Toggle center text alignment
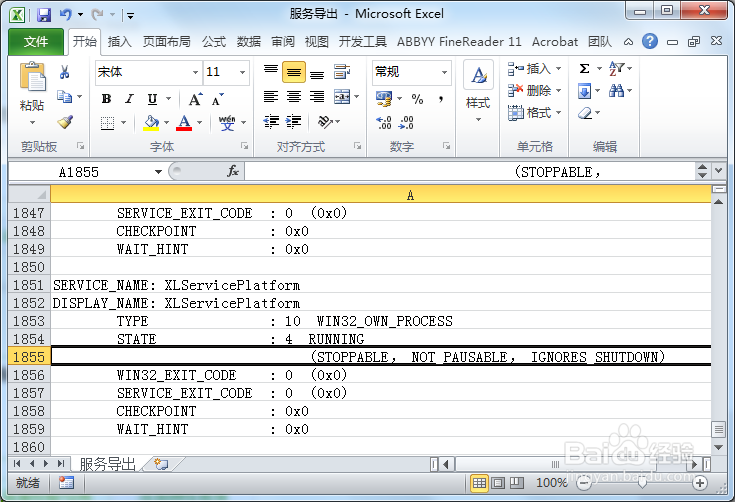This screenshot has width=735, height=502. tap(294, 97)
